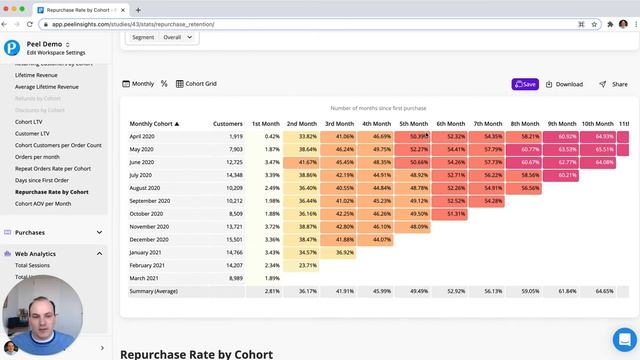This screenshot has height=360, width=640.
Task: Expand the sidebar bottom arrow
Action: coord(102,348)
